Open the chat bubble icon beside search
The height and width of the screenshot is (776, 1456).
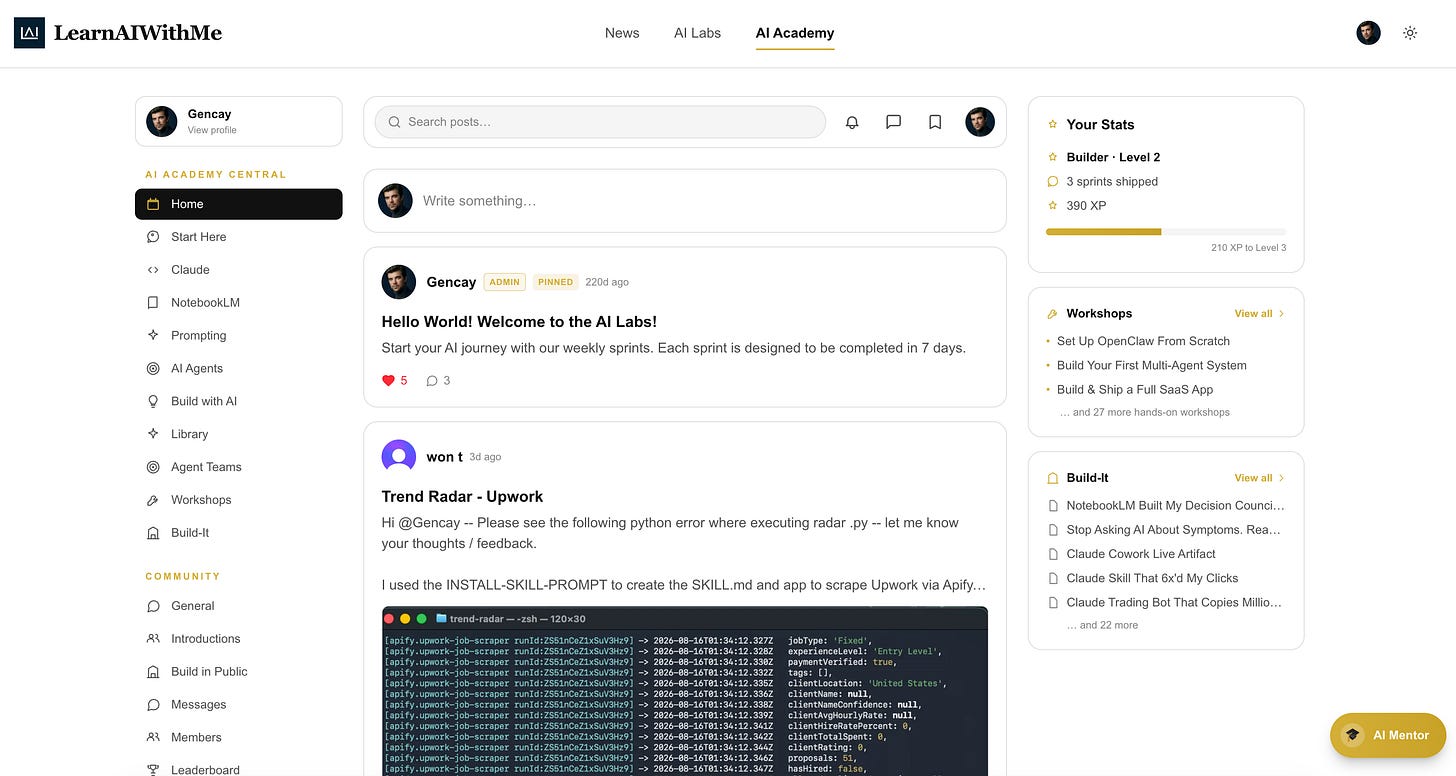point(894,122)
